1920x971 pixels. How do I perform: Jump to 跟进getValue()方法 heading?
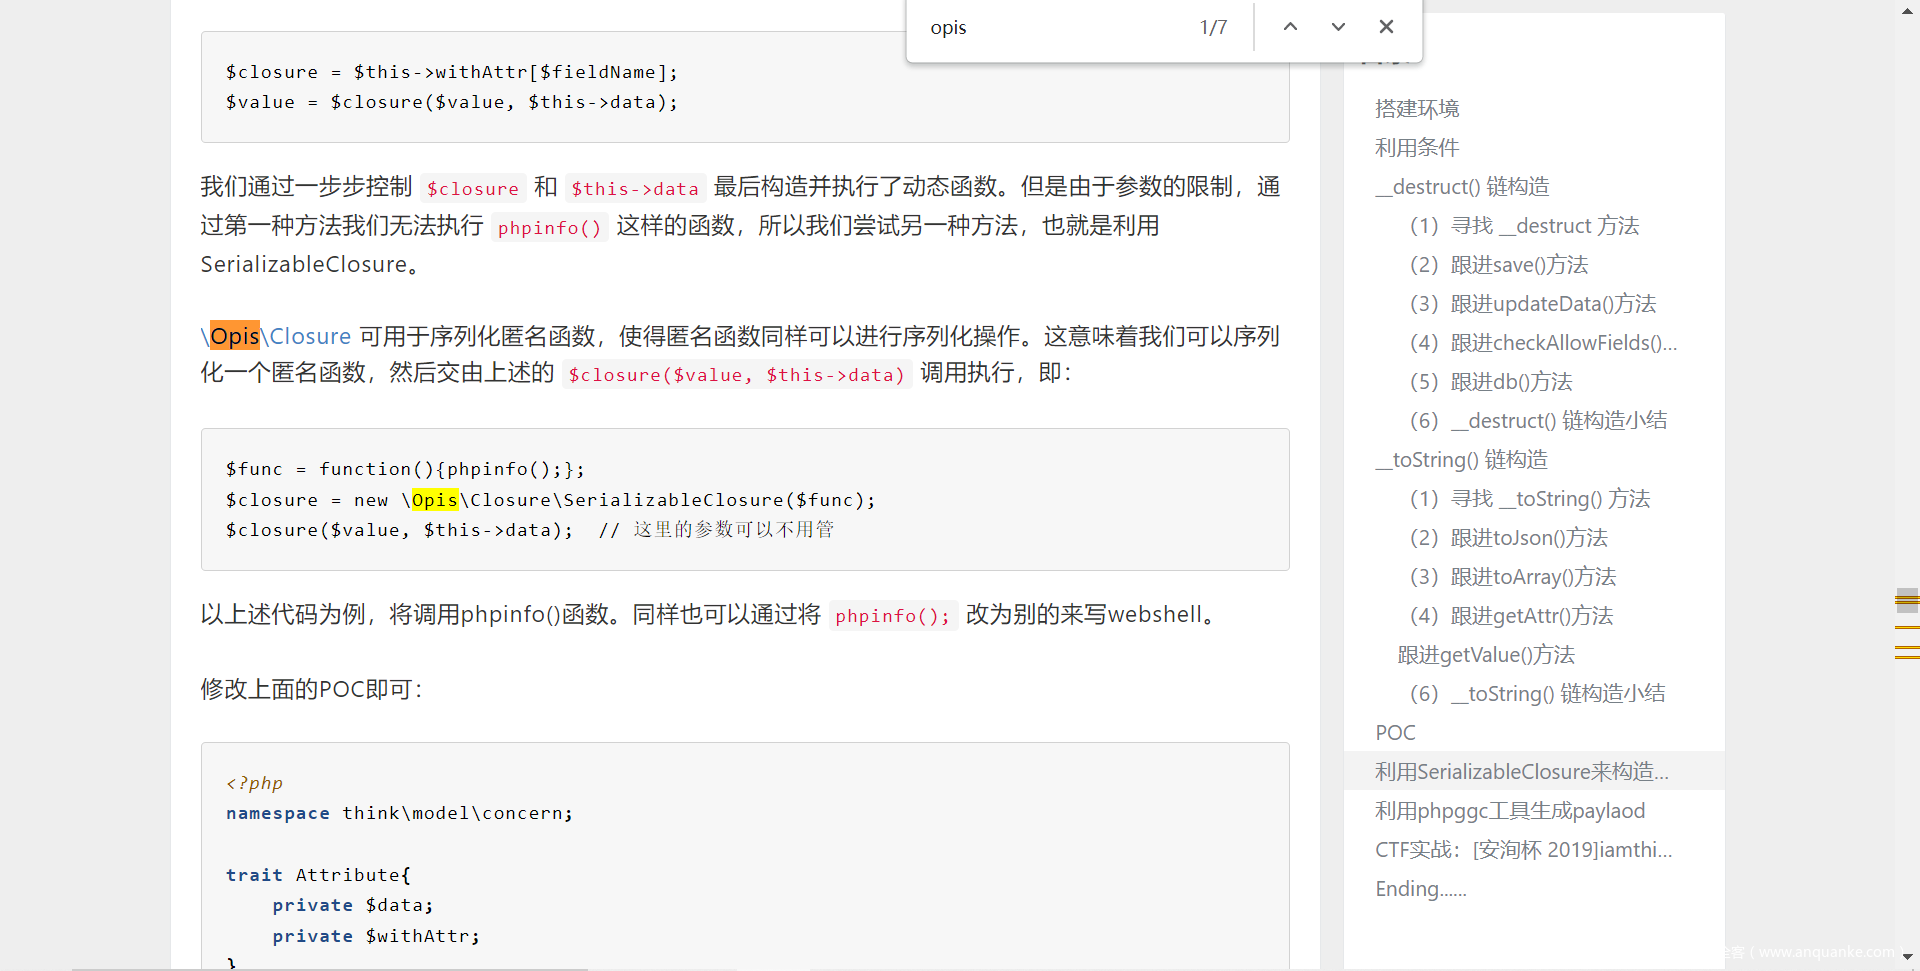tap(1486, 655)
